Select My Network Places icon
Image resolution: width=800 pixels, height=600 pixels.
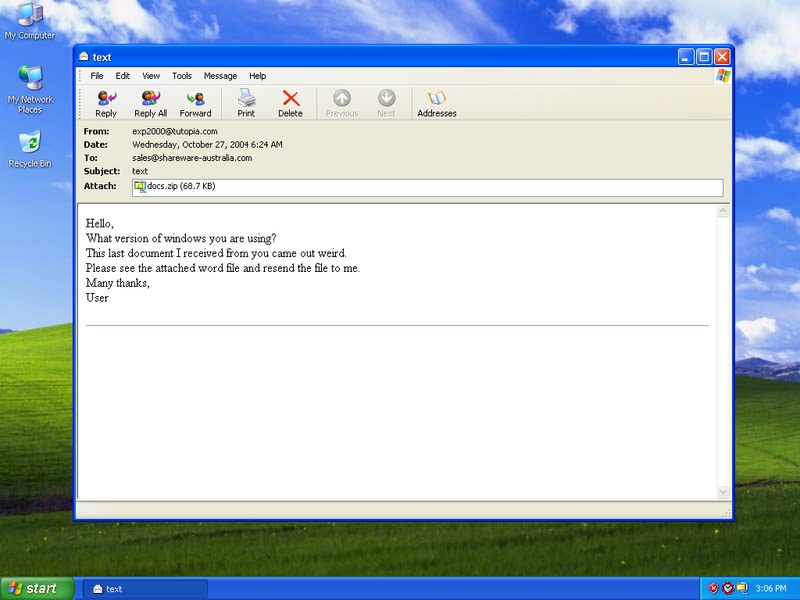tap(30, 86)
